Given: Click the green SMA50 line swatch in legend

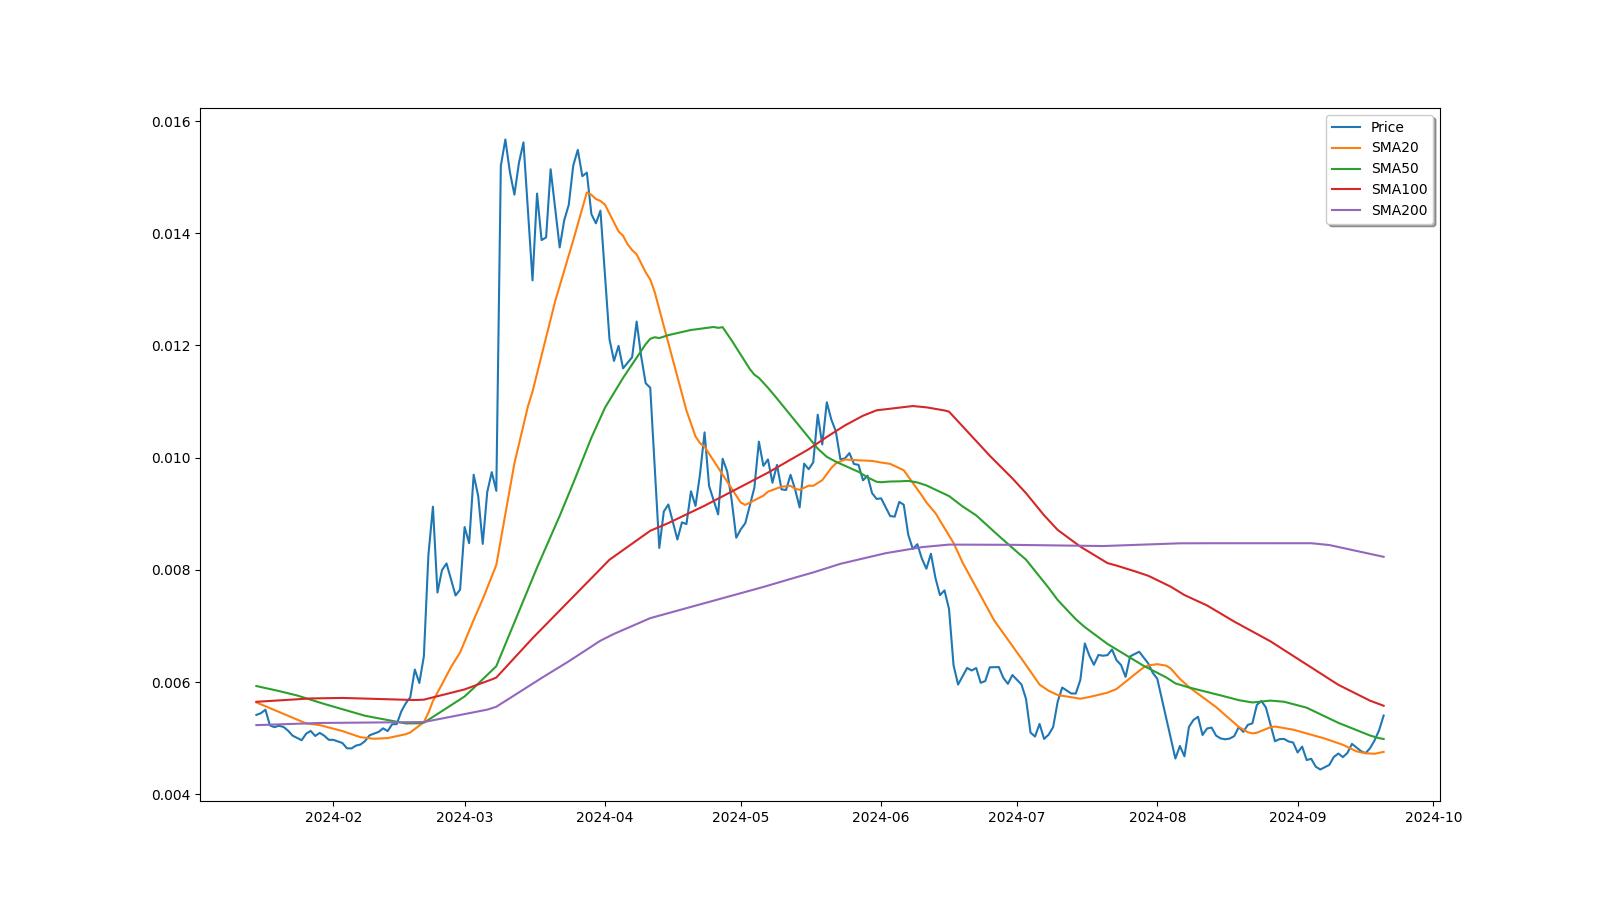Looking at the screenshot, I should [1347, 169].
